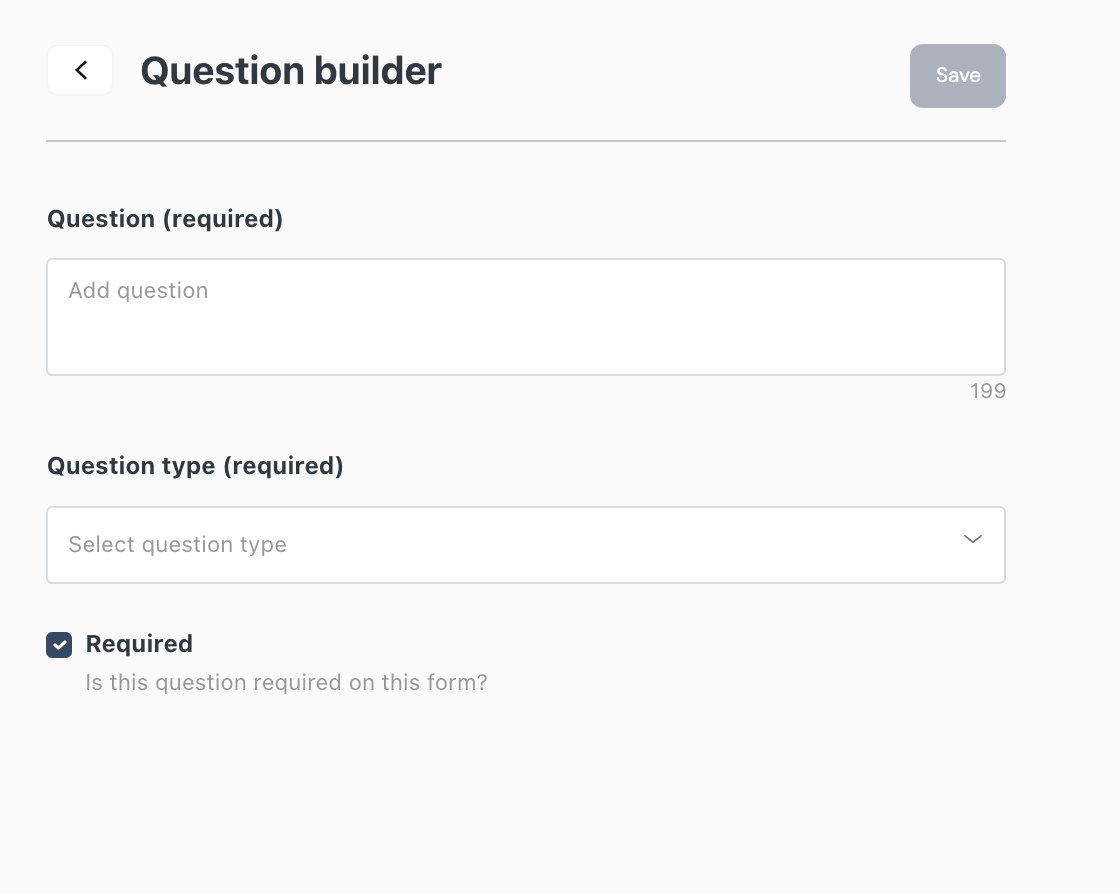This screenshot has height=894, width=1120.
Task: Uncheck the Required checkbox
Action: pyautogui.click(x=59, y=645)
